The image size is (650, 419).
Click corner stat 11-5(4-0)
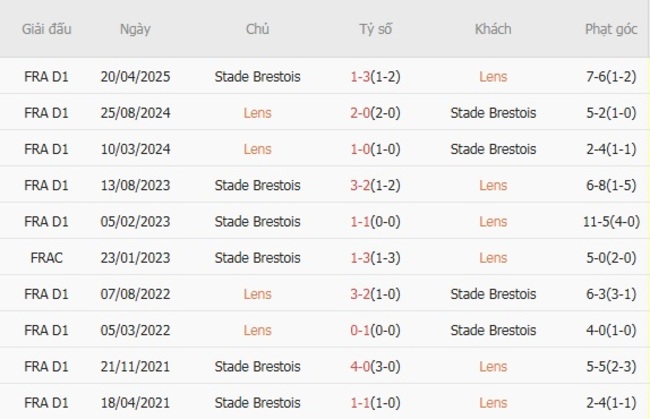click(x=612, y=222)
